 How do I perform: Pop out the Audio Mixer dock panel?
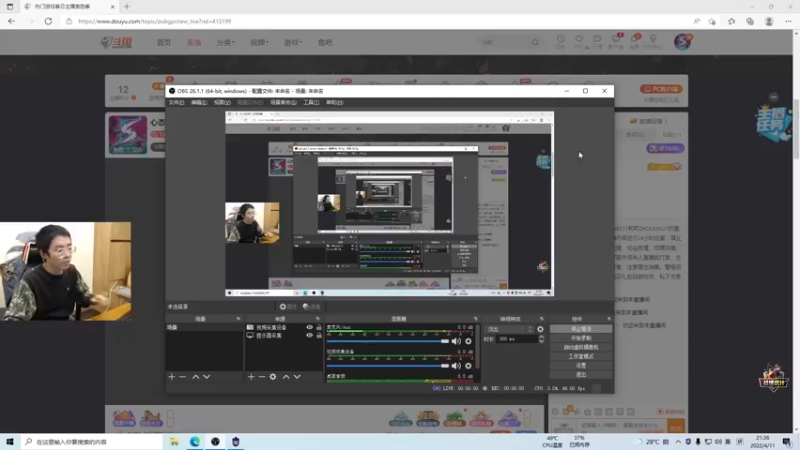[x=476, y=319]
